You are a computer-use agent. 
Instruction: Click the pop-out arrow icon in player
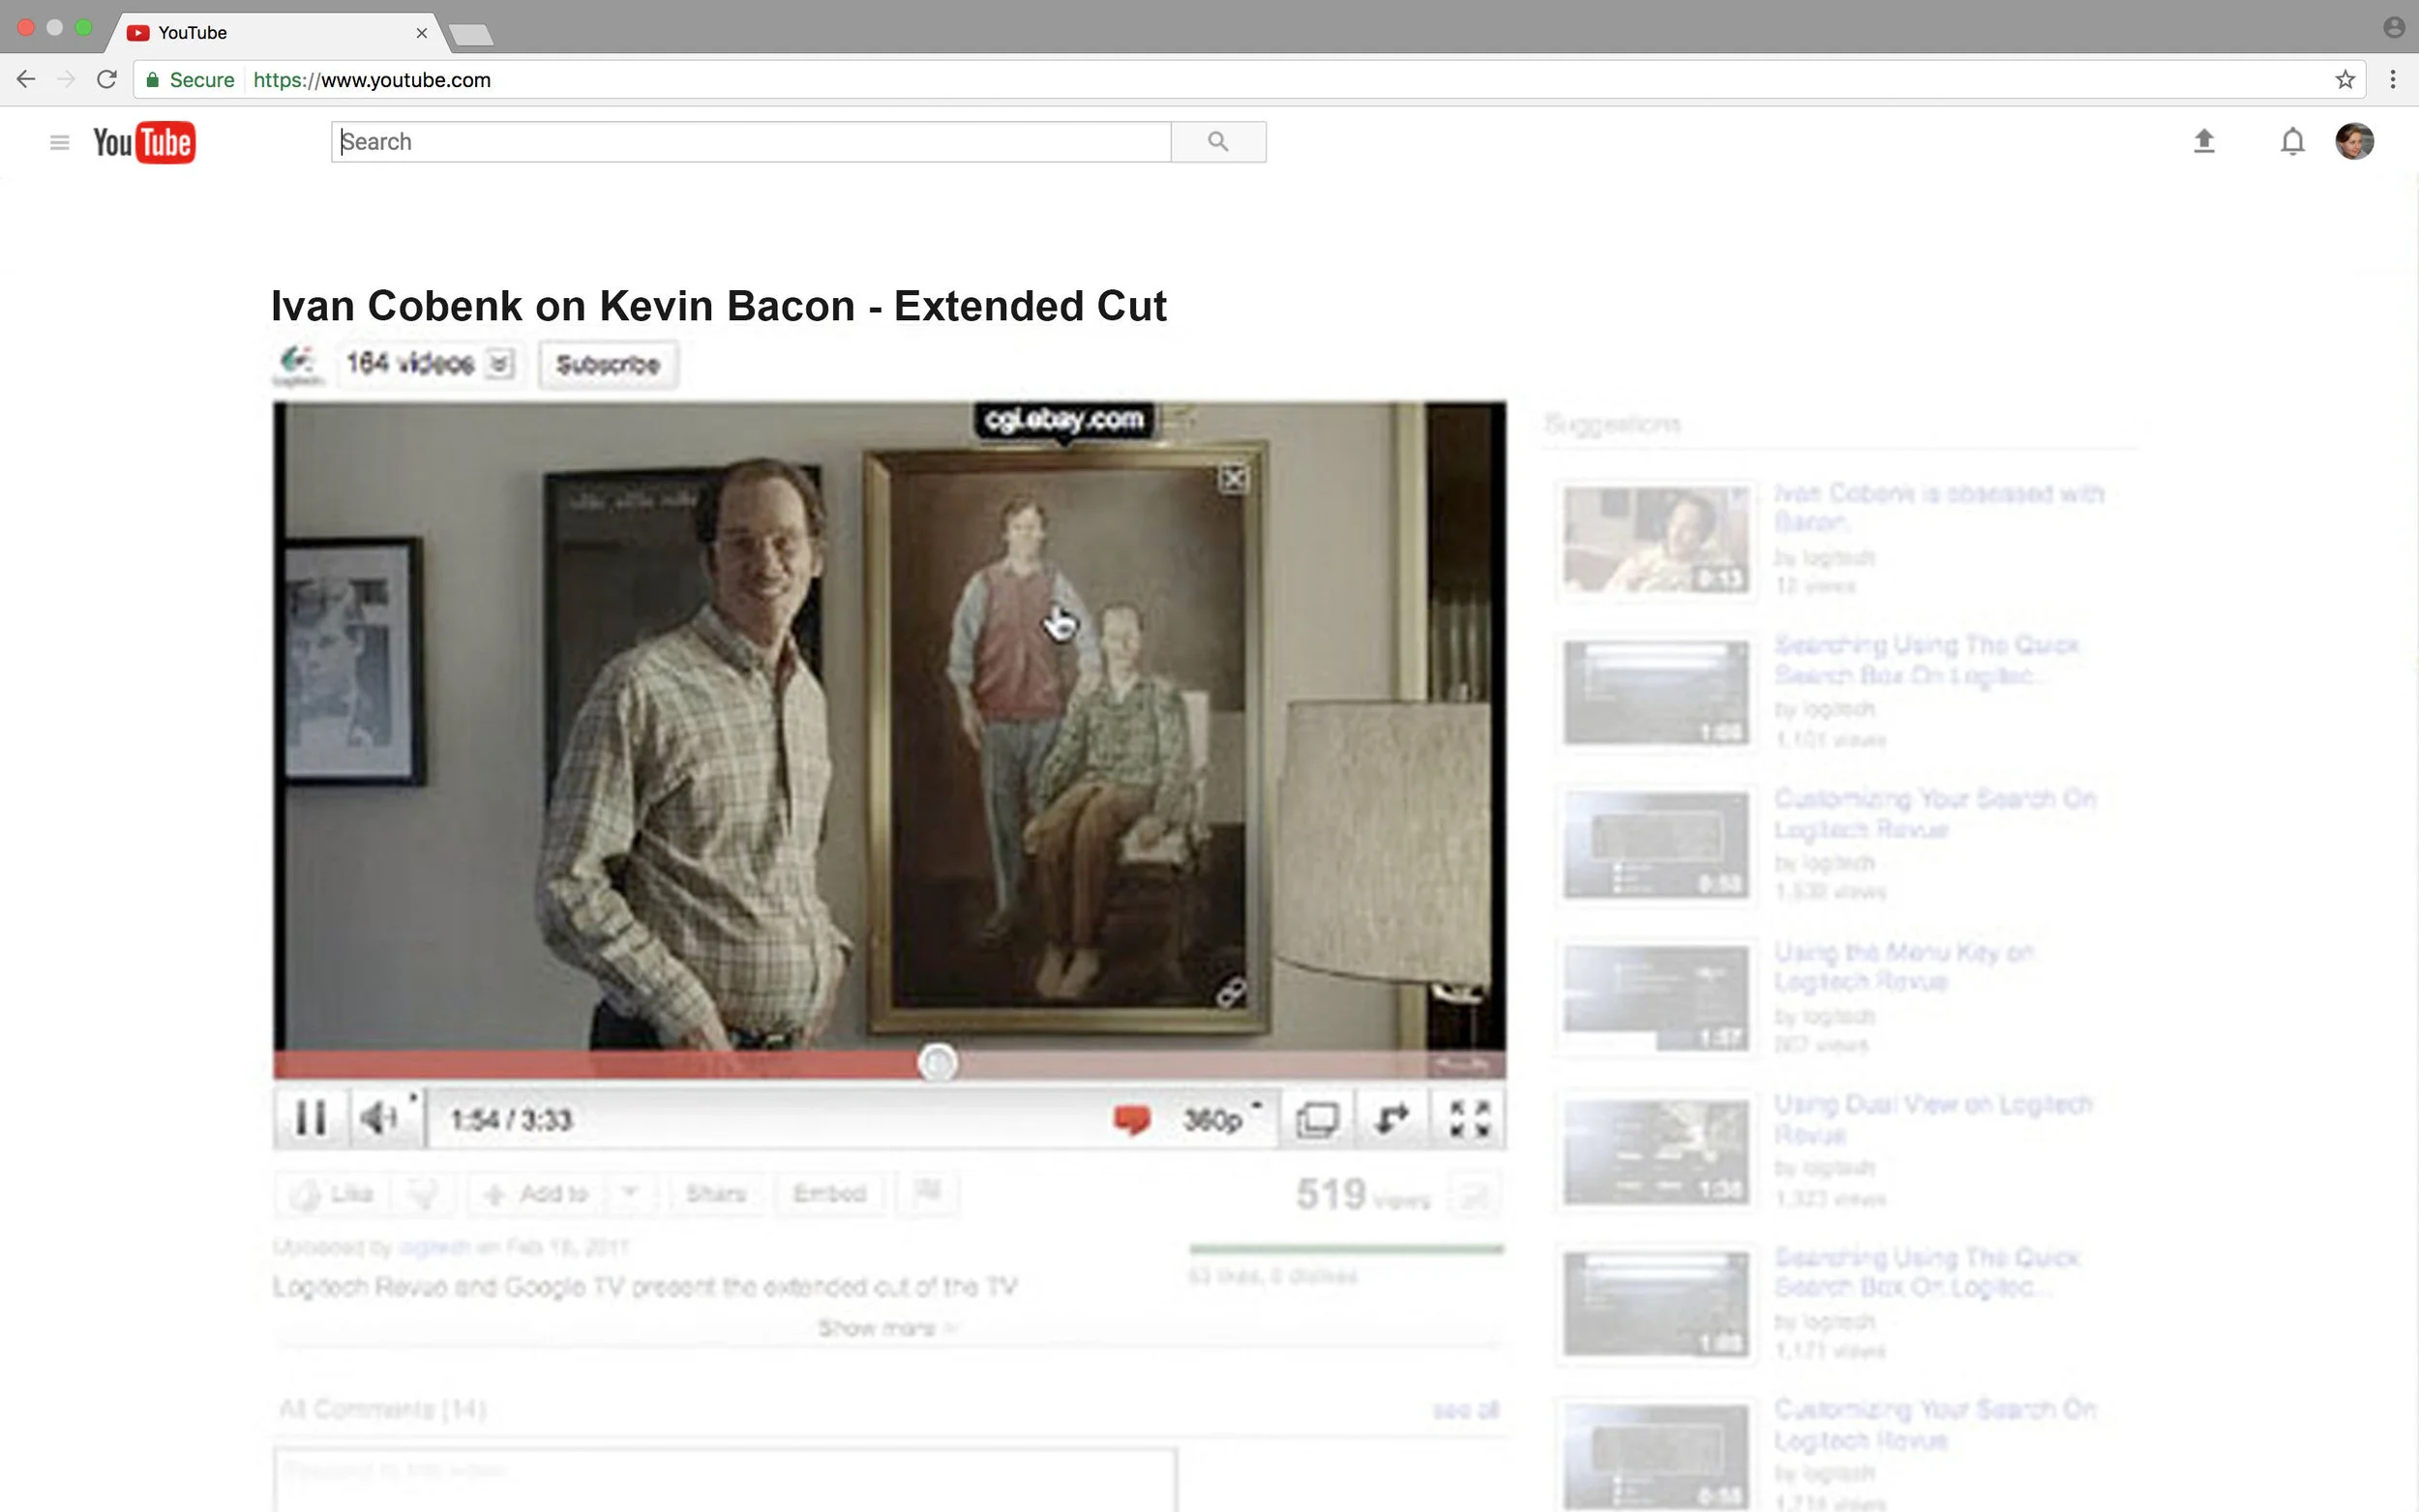(1391, 1118)
